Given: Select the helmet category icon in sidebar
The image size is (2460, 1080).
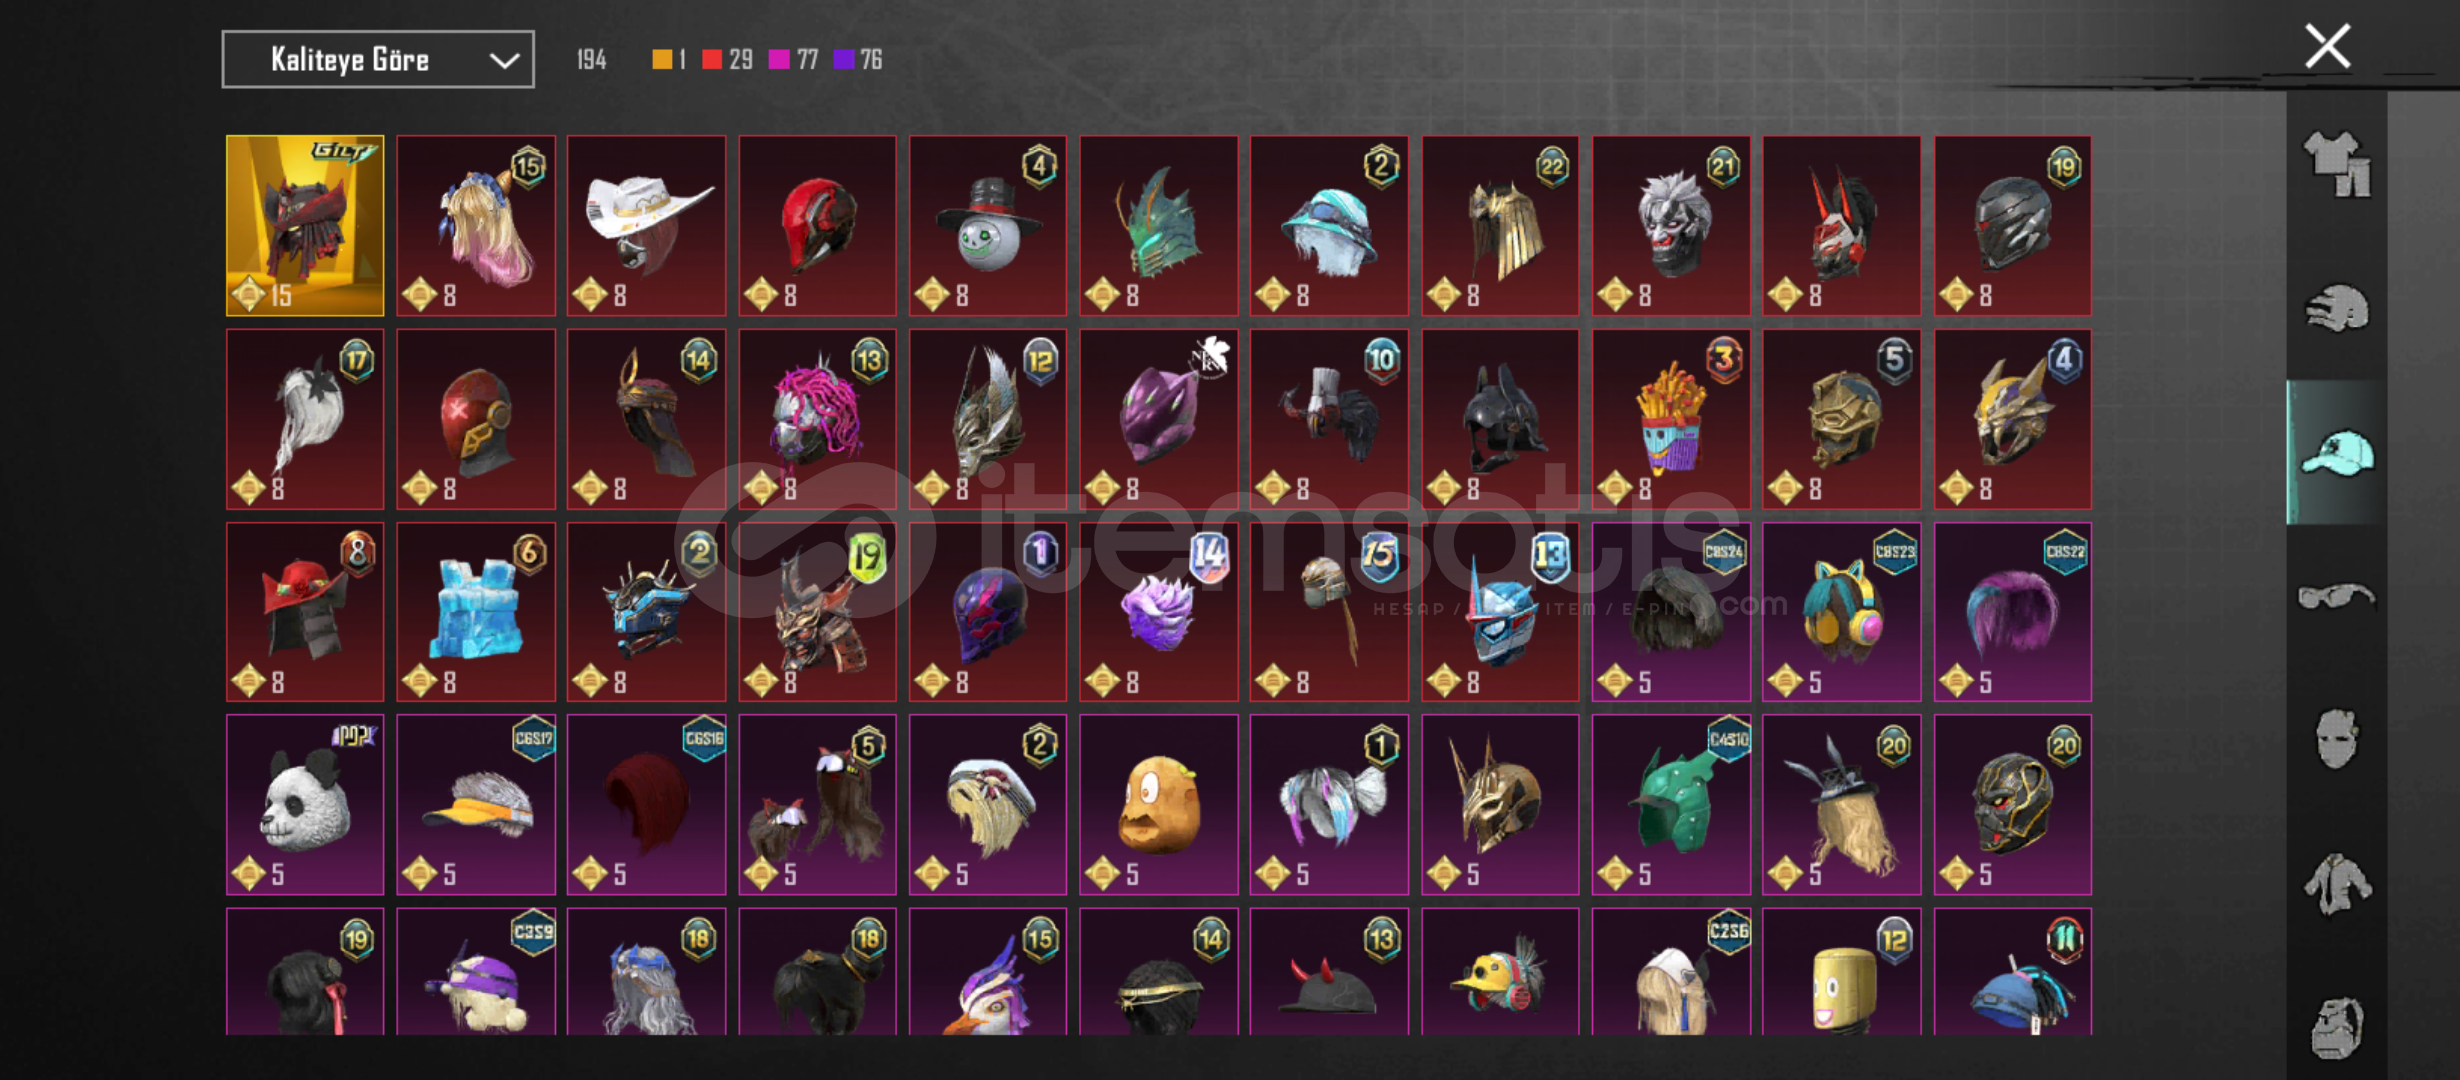Looking at the screenshot, I should (x=2337, y=309).
